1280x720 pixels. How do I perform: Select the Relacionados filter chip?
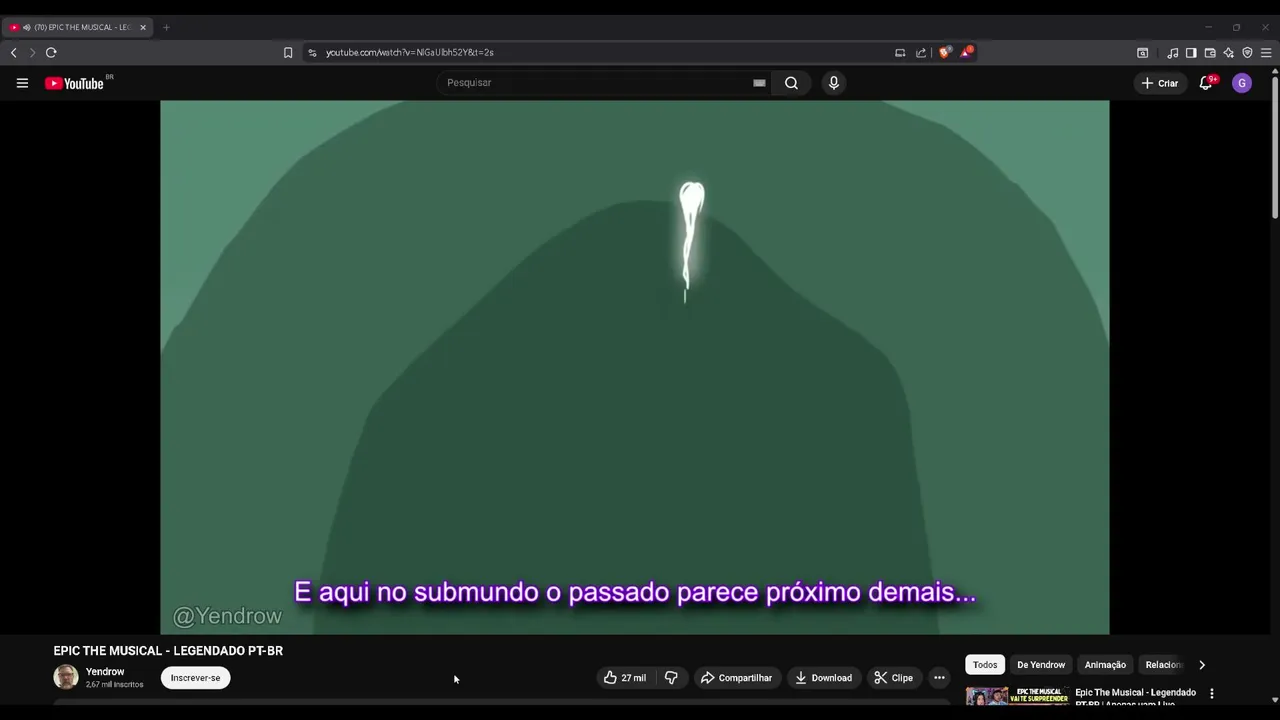[1163, 665]
